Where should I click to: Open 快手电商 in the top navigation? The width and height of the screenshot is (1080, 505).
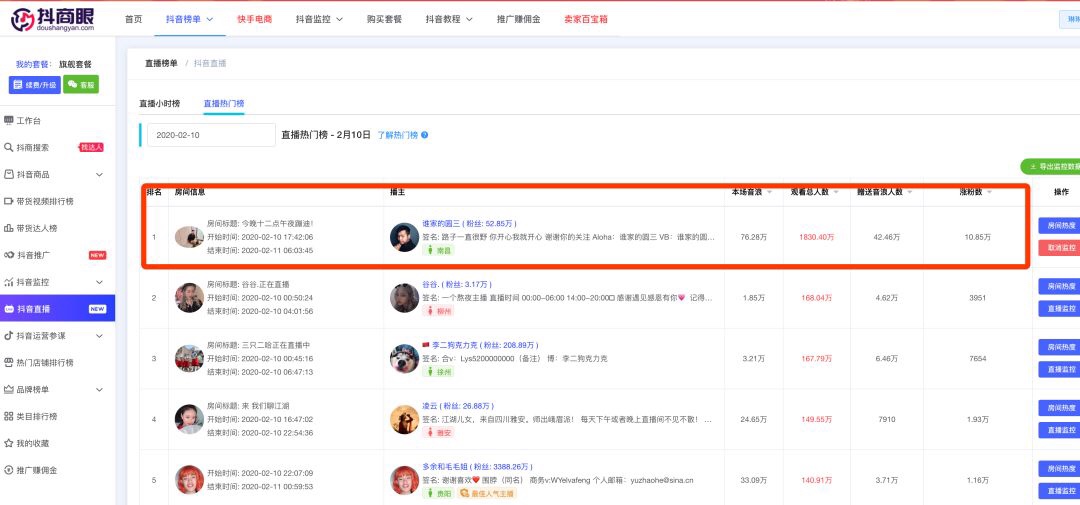[x=254, y=19]
